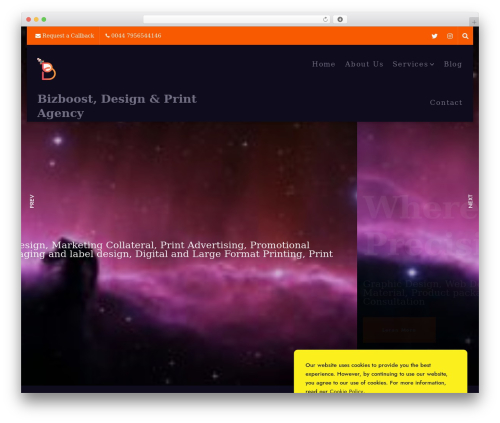This screenshot has height=423, width=500.
Task: Click the browser extension icon beside address bar
Action: point(340,19)
